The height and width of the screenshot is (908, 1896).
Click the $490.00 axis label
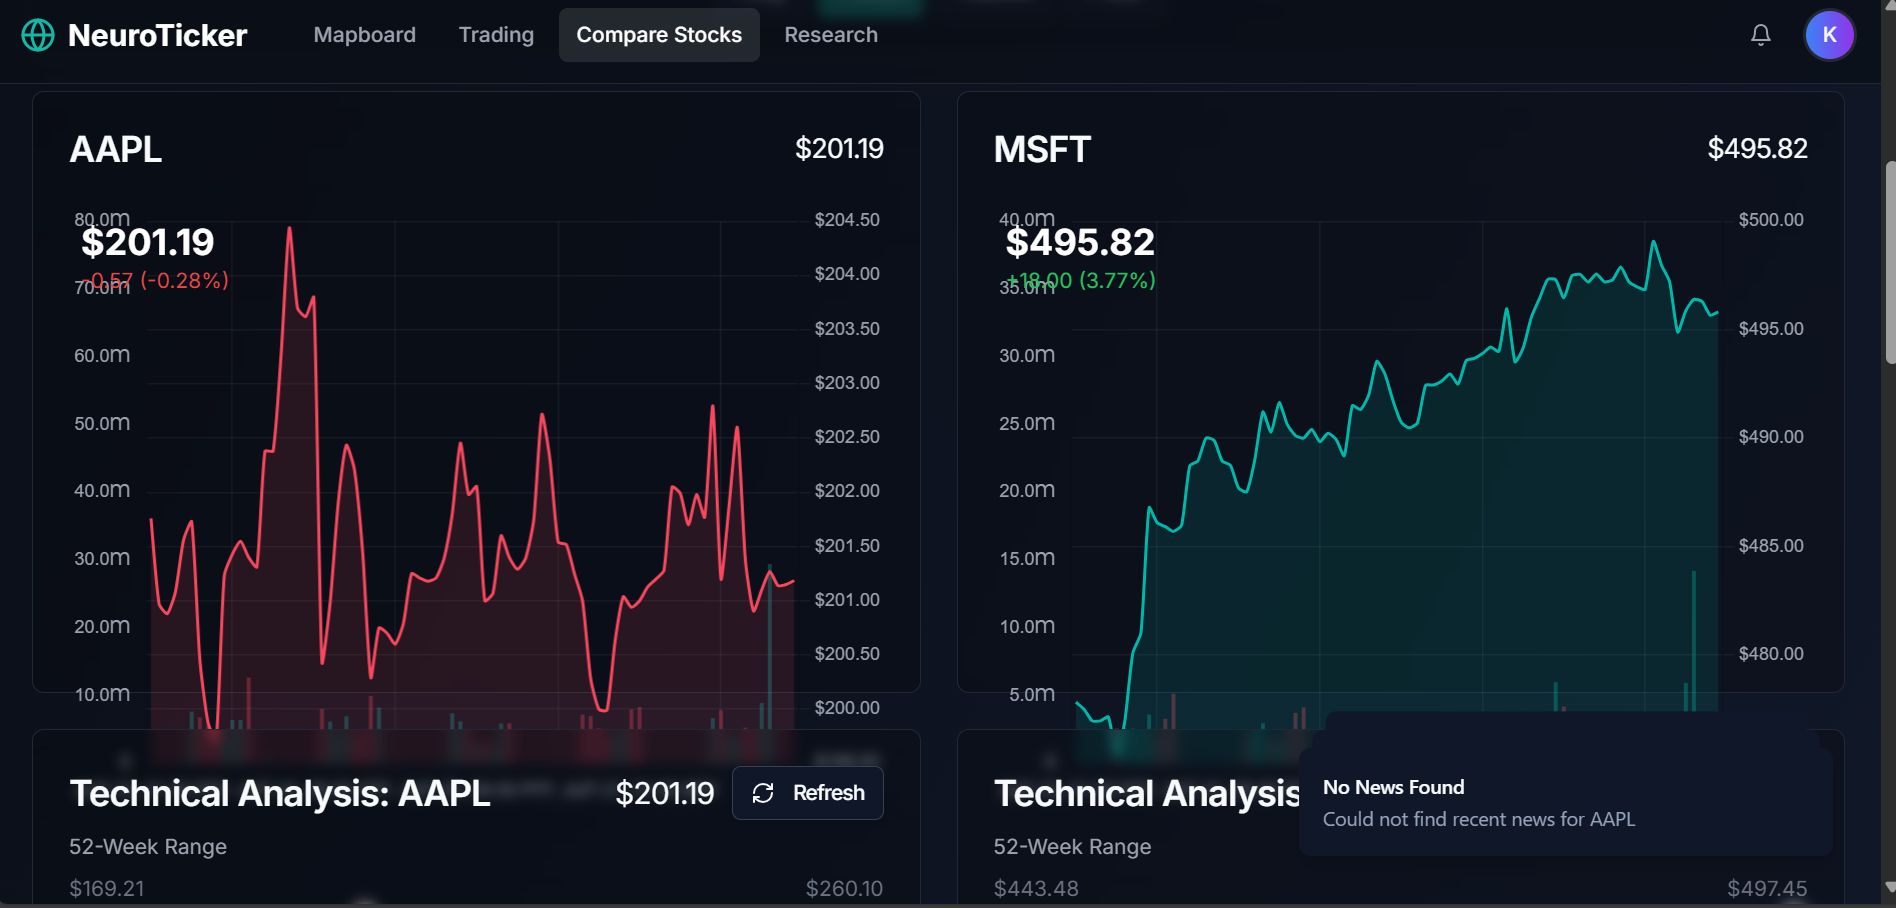tap(1771, 437)
